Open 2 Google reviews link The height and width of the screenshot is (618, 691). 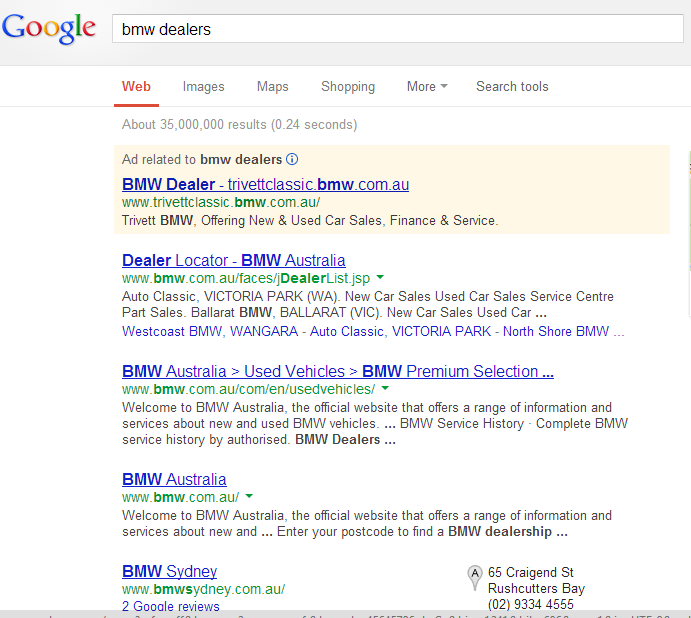(171, 606)
